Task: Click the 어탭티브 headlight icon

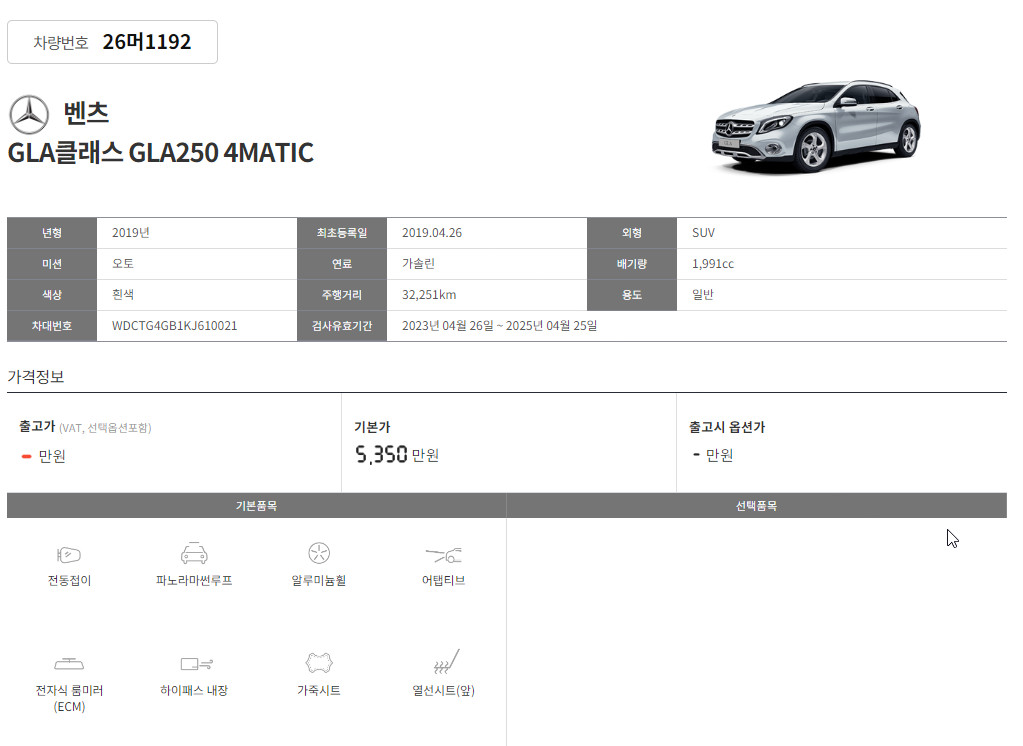Action: (444, 555)
